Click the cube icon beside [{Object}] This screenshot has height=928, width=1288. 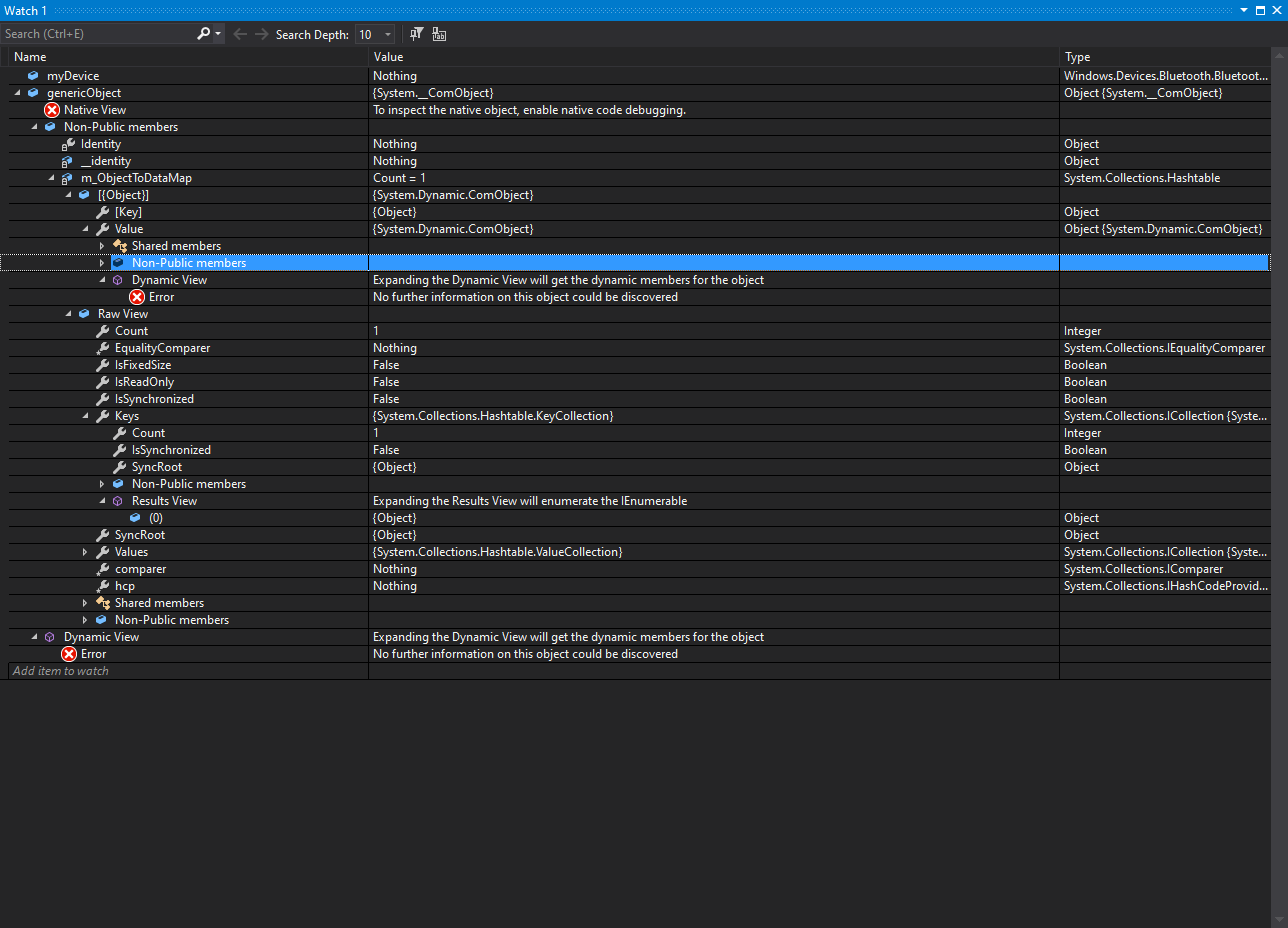[84, 195]
